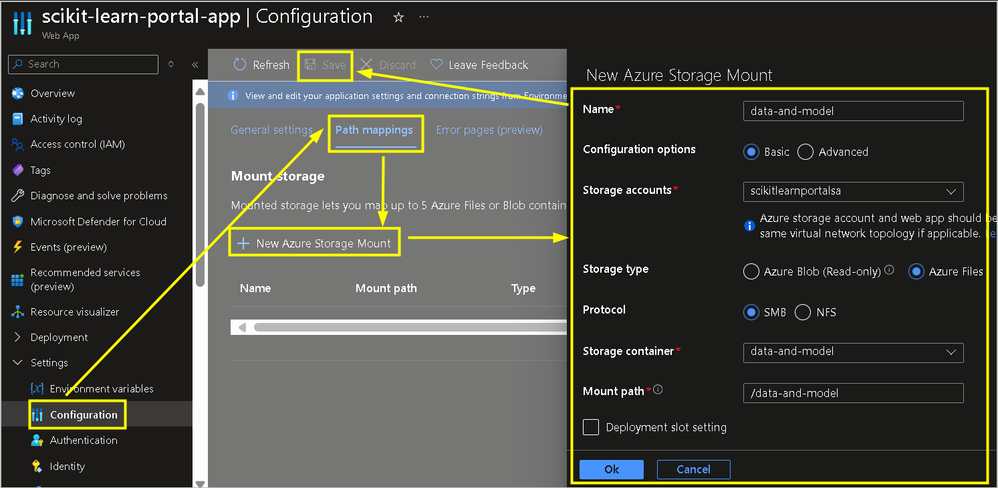Image resolution: width=998 pixels, height=488 pixels.
Task: Click the Discard X icon
Action: tap(366, 64)
